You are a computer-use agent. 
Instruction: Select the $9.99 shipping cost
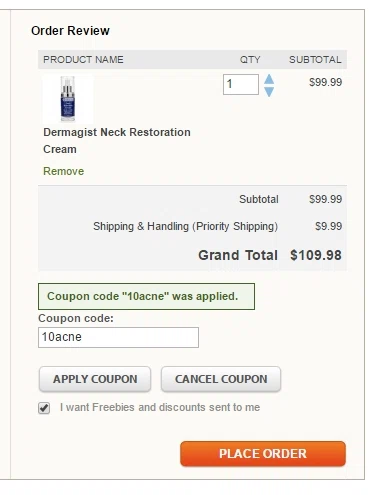(x=329, y=226)
